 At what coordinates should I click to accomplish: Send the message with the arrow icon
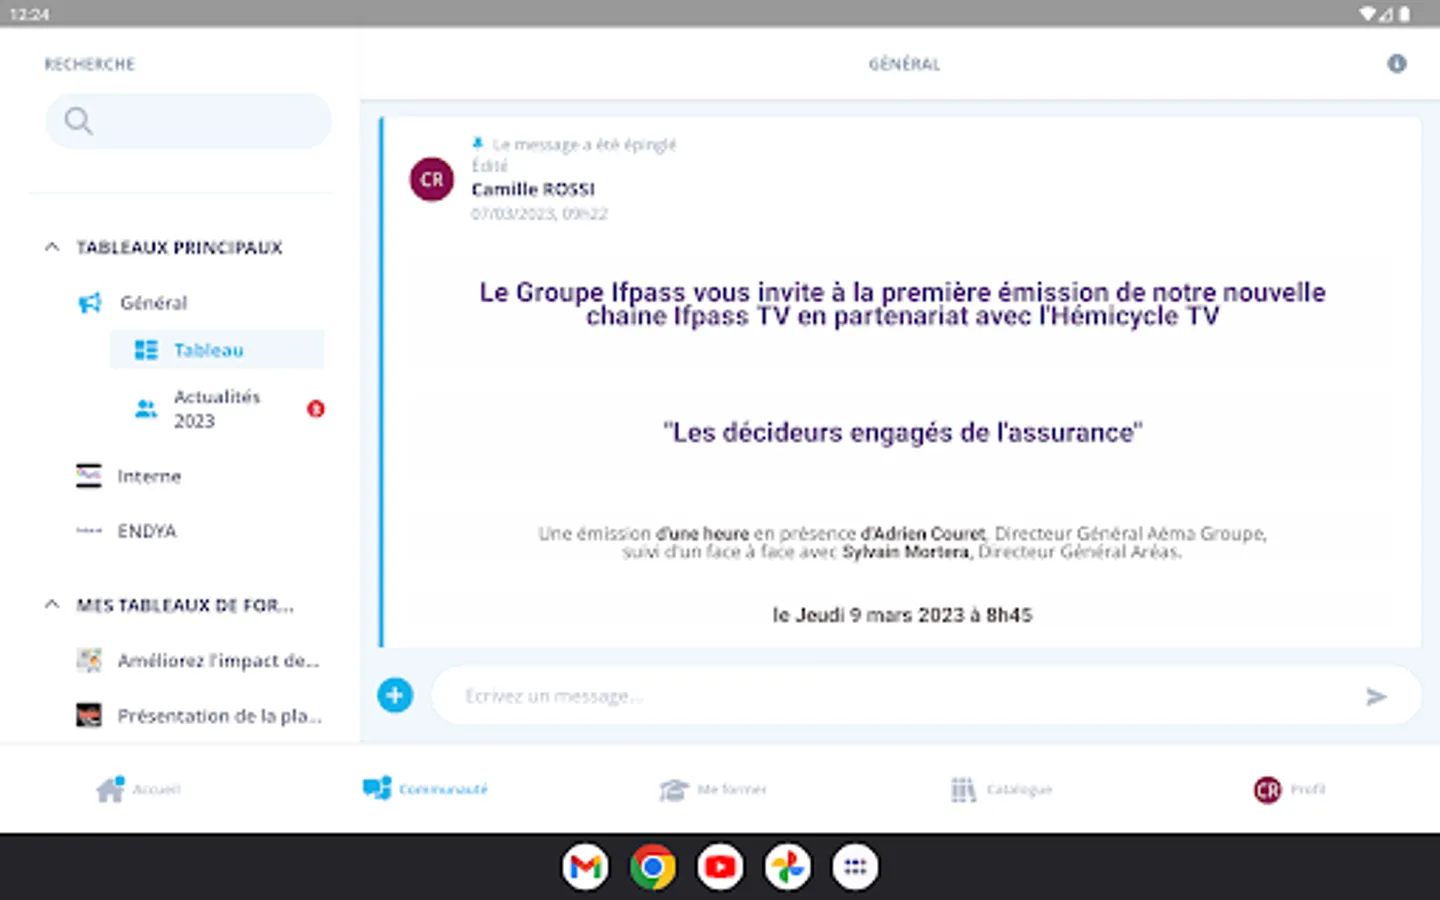(x=1377, y=696)
